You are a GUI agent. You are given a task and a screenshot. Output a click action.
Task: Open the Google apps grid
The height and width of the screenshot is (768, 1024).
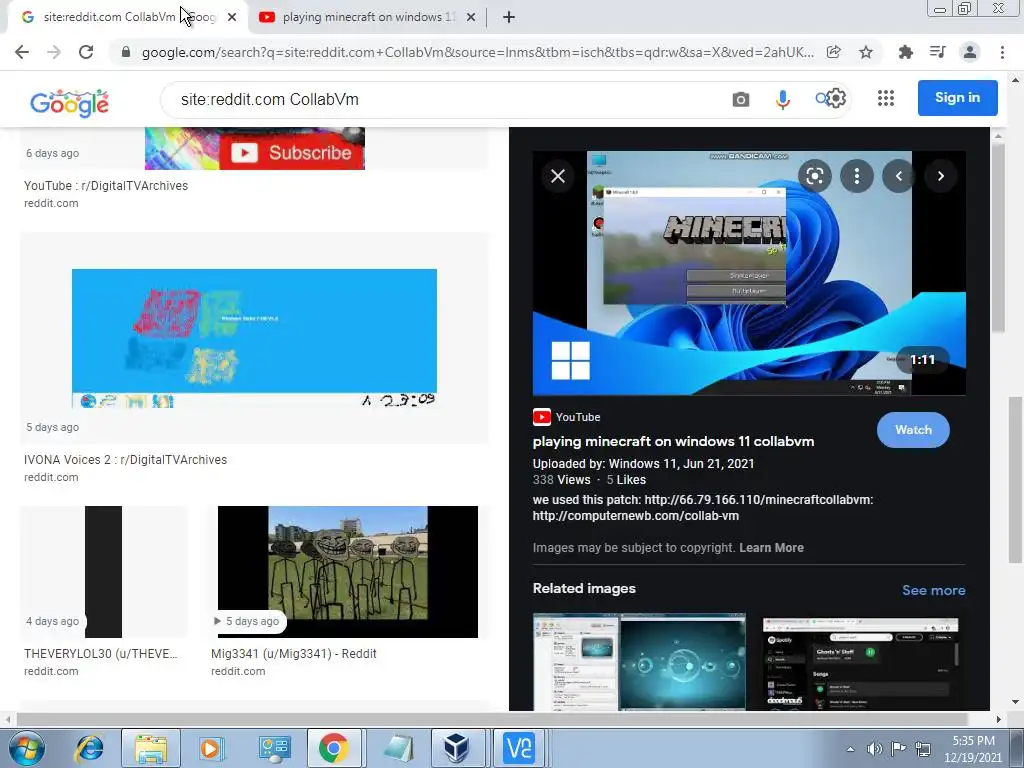click(x=886, y=98)
